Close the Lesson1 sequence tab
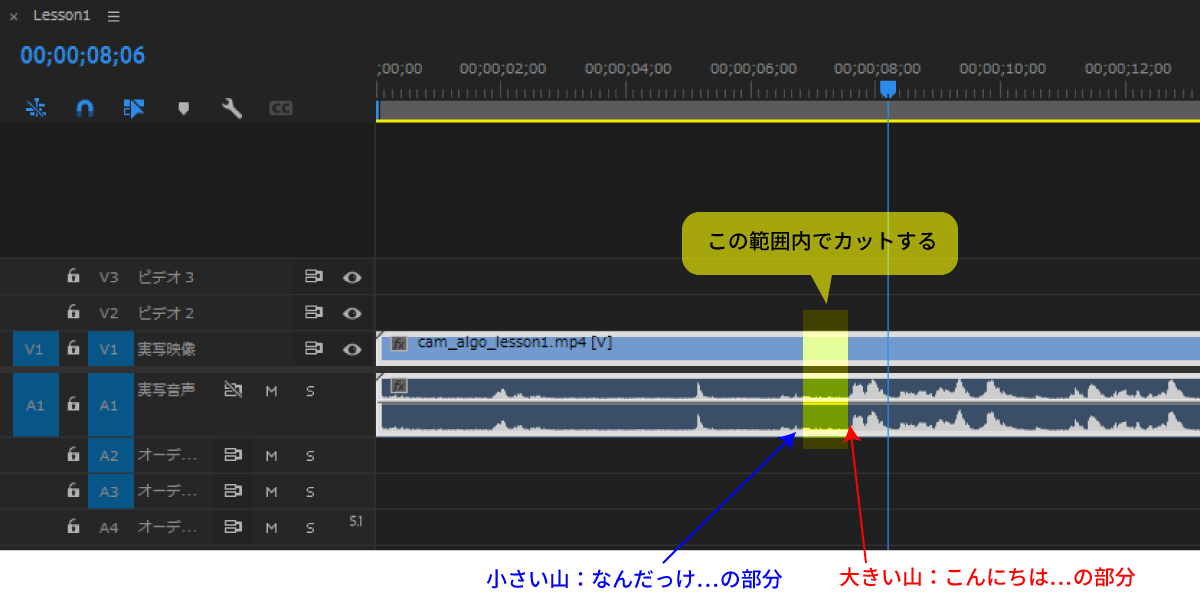The height and width of the screenshot is (600, 1200). pyautogui.click(x=13, y=16)
